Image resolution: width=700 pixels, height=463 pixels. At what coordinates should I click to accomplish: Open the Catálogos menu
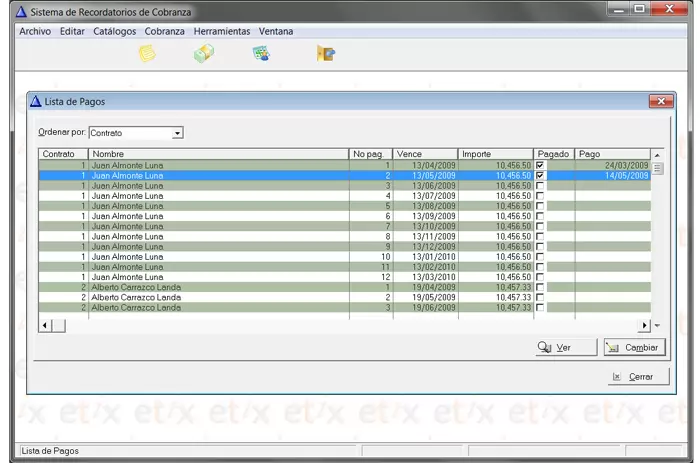click(114, 31)
